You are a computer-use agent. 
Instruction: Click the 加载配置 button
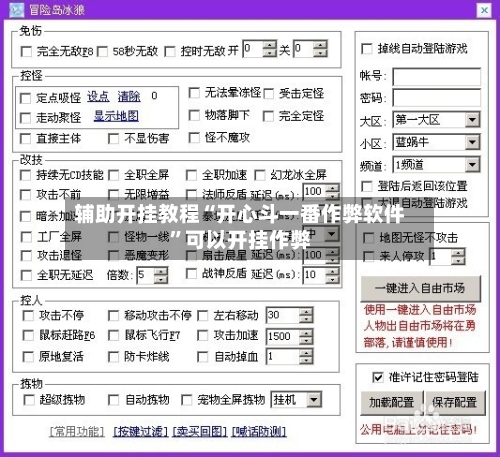pos(391,403)
